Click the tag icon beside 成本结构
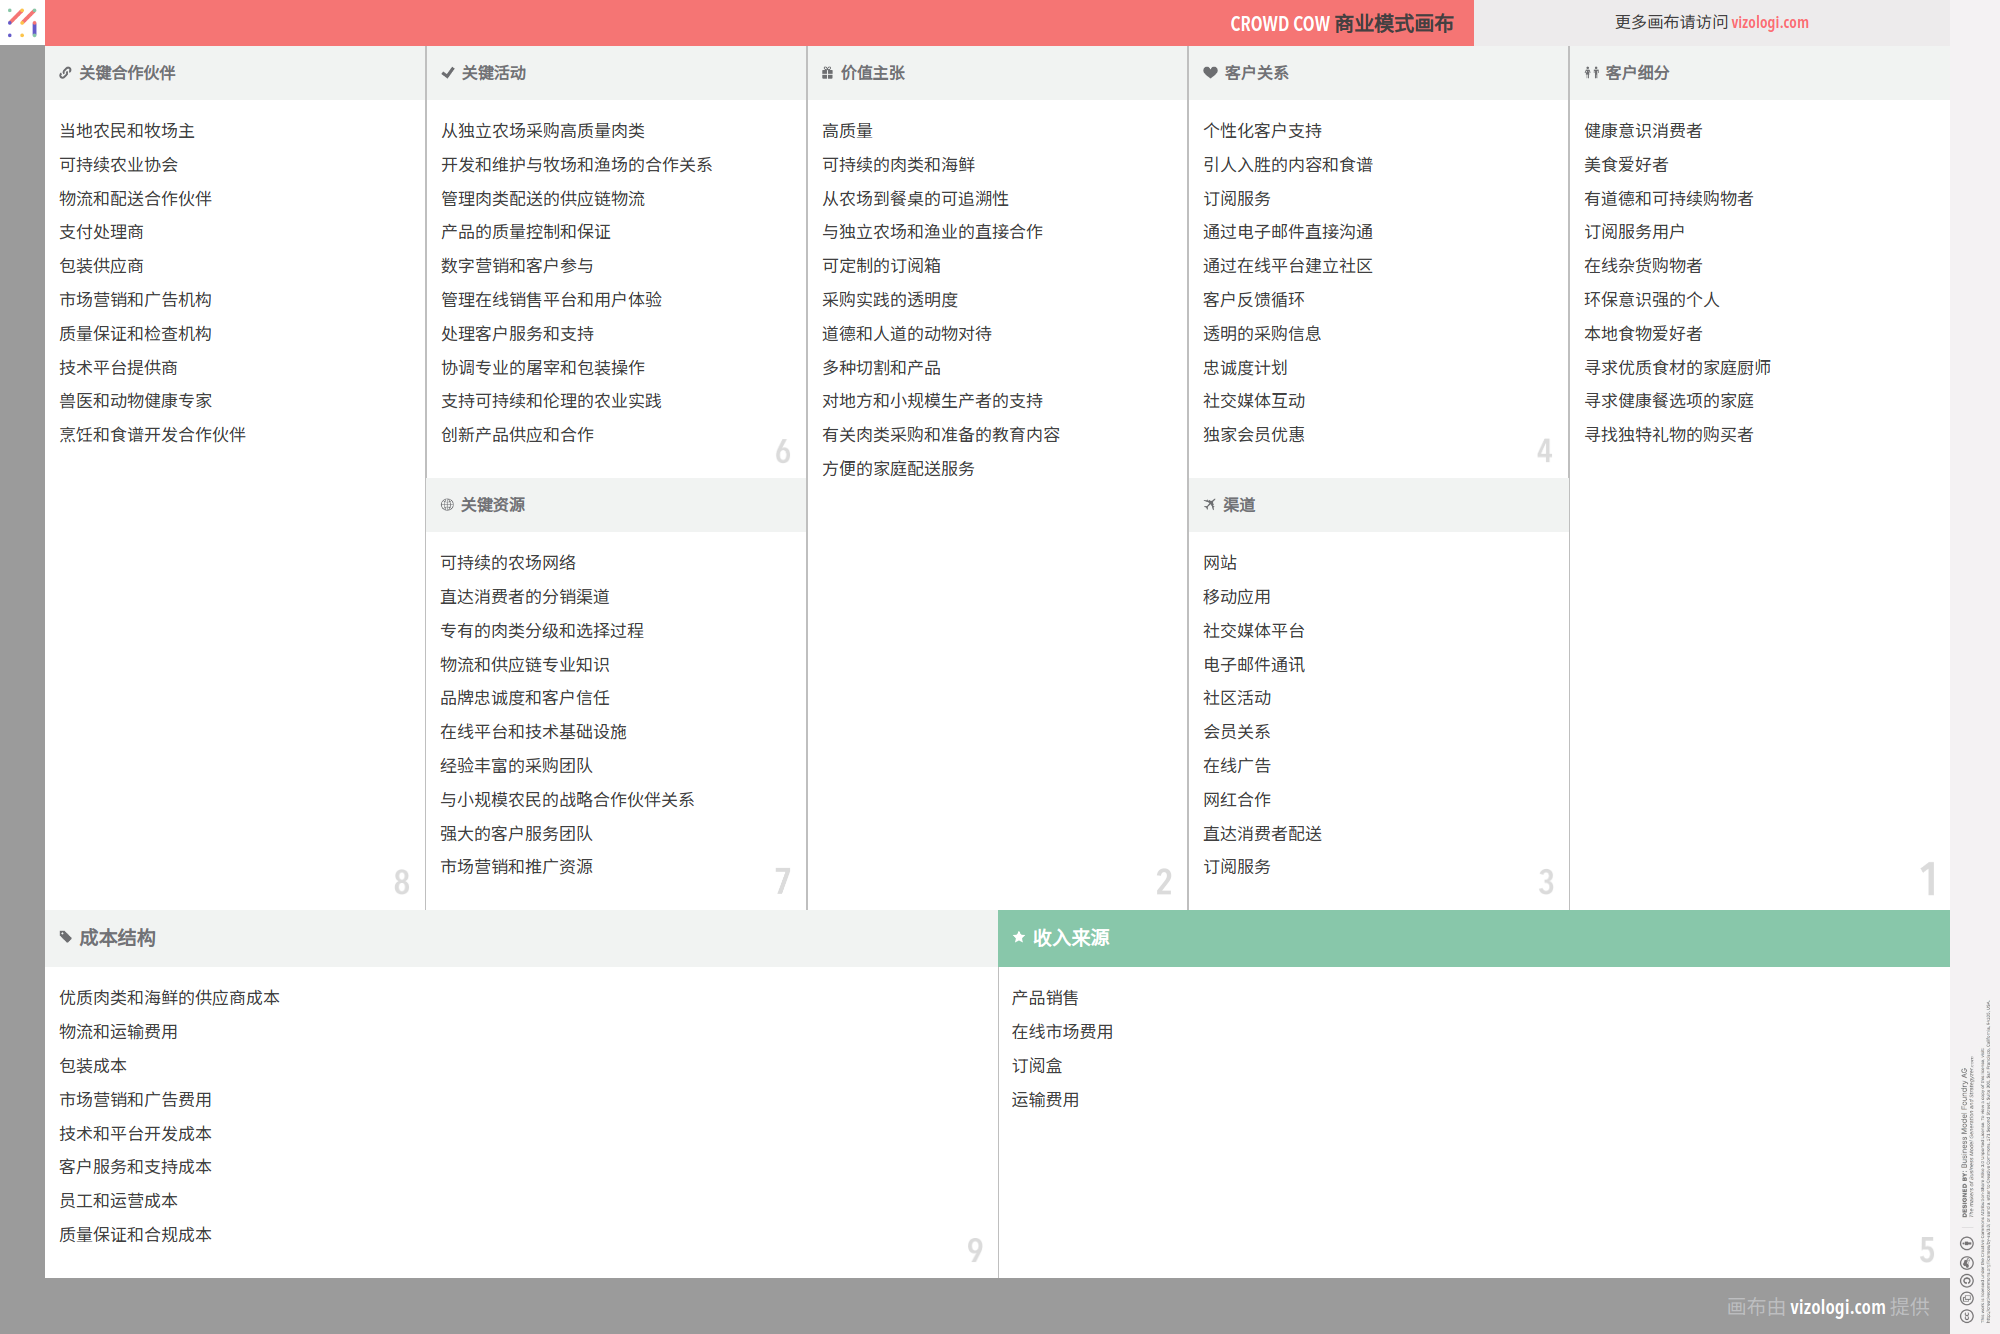This screenshot has height=1334, width=2000. [65, 938]
